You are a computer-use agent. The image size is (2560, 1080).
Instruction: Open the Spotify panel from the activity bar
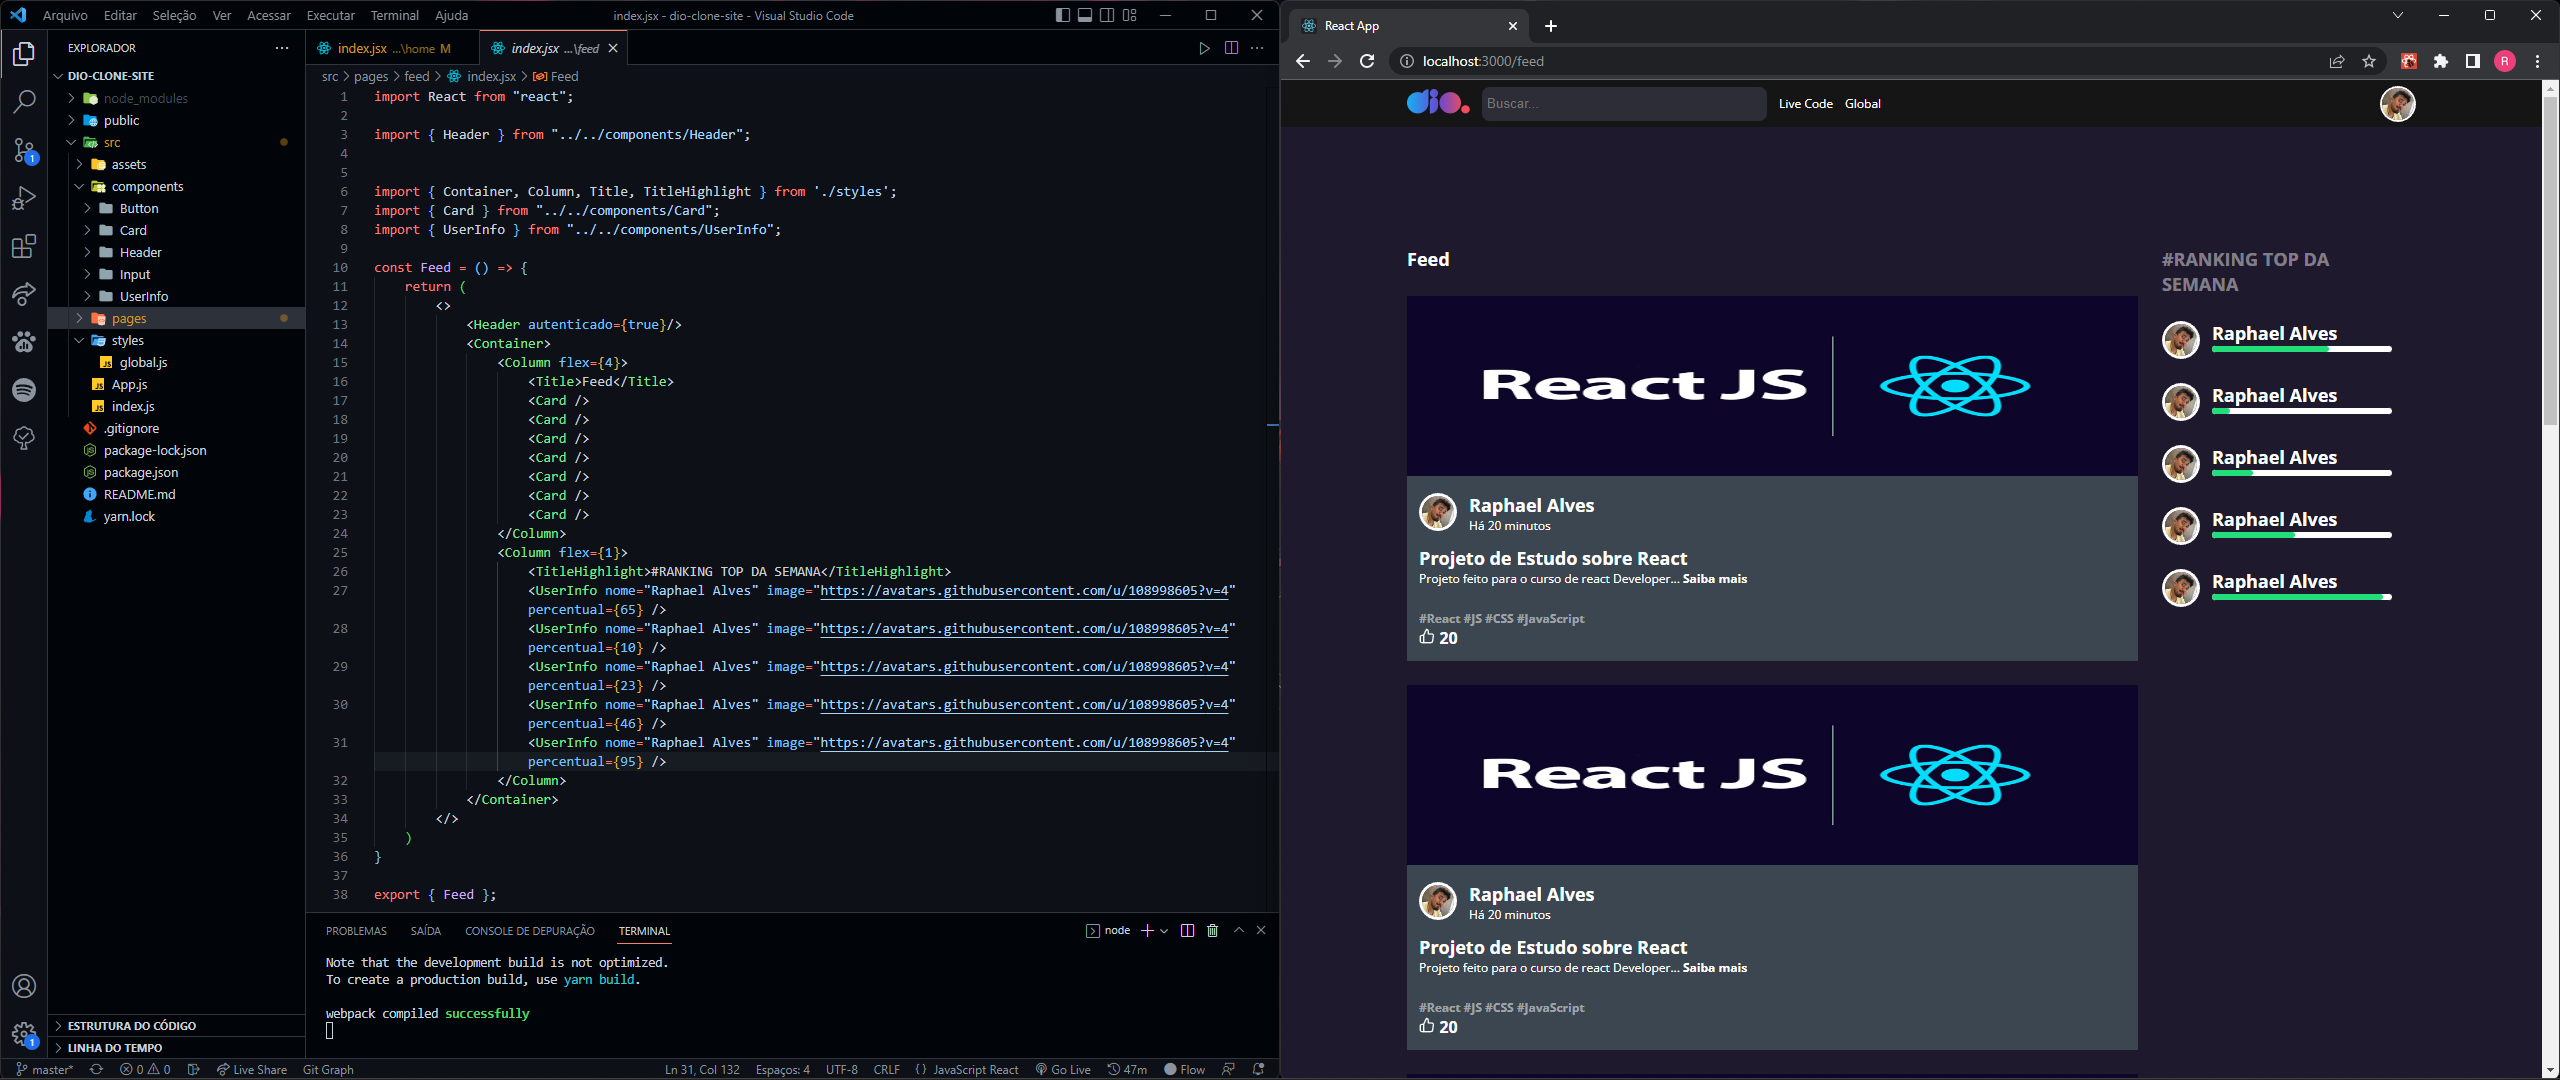coord(24,390)
